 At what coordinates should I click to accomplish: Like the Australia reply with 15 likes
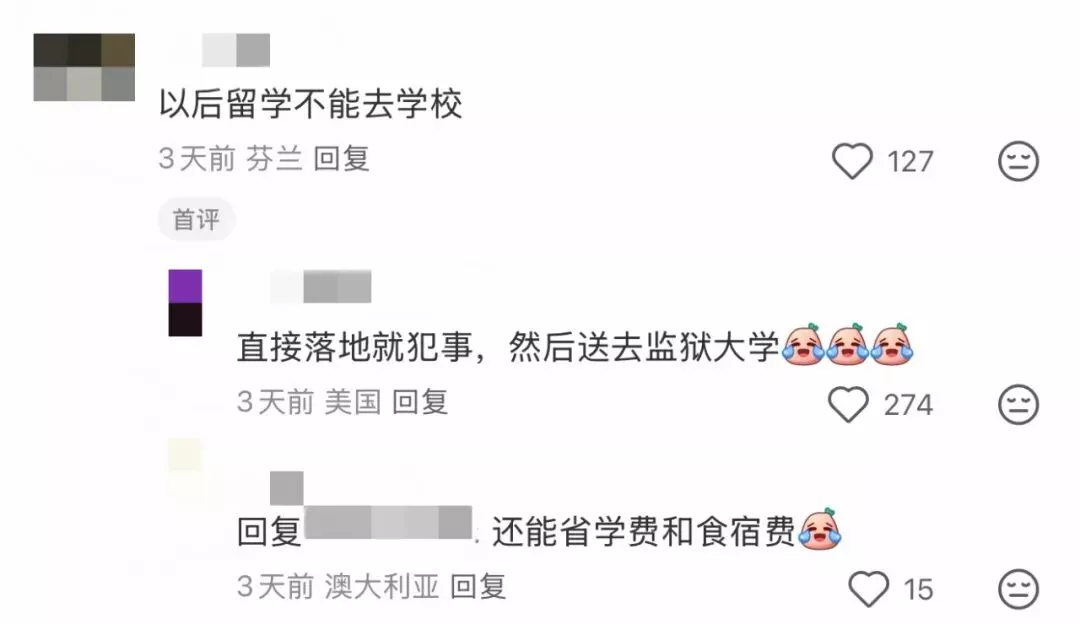[869, 589]
